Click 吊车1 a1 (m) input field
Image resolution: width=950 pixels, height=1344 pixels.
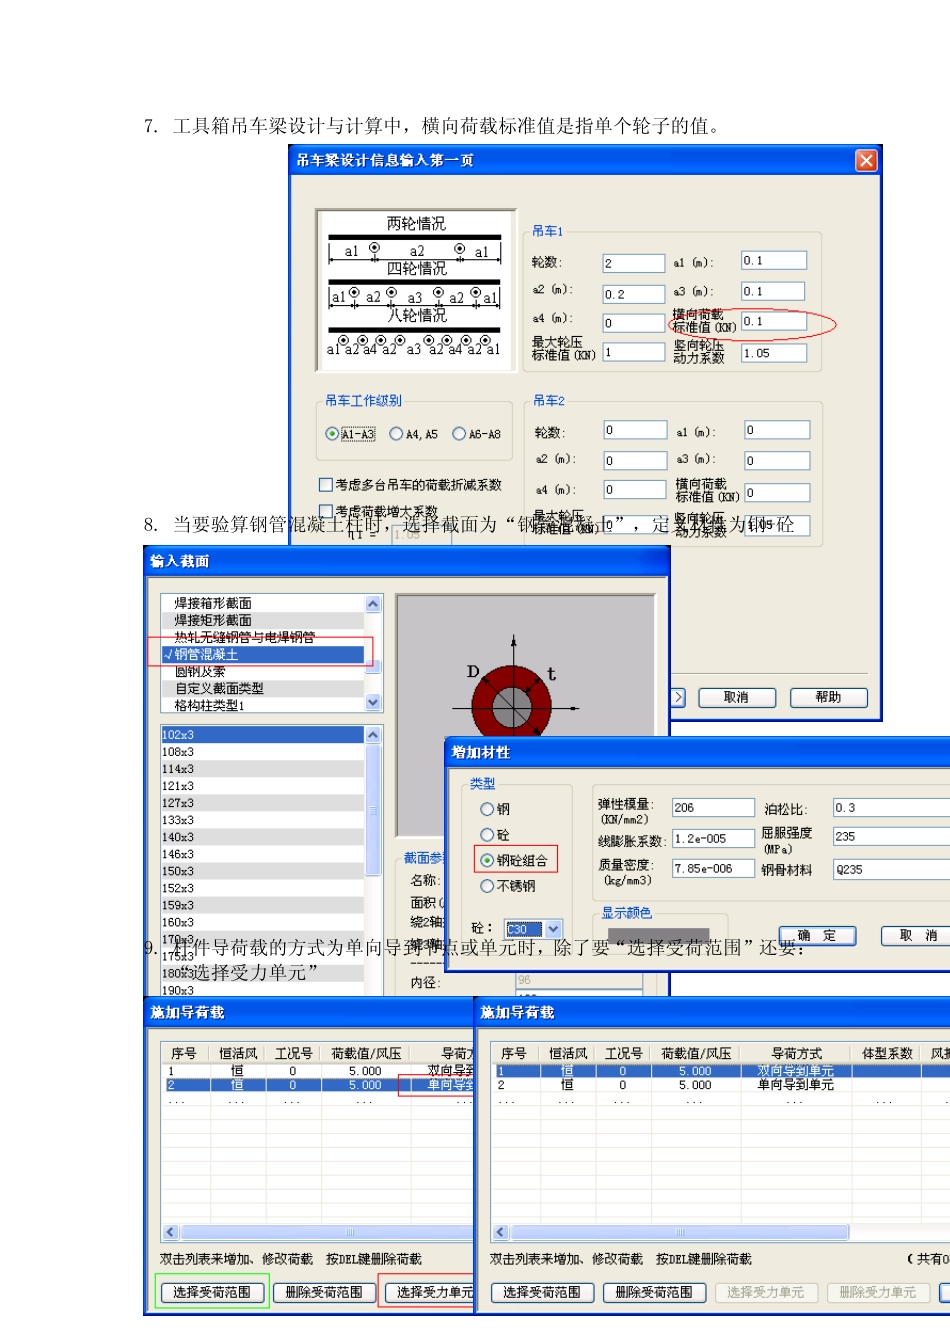pyautogui.click(x=773, y=261)
